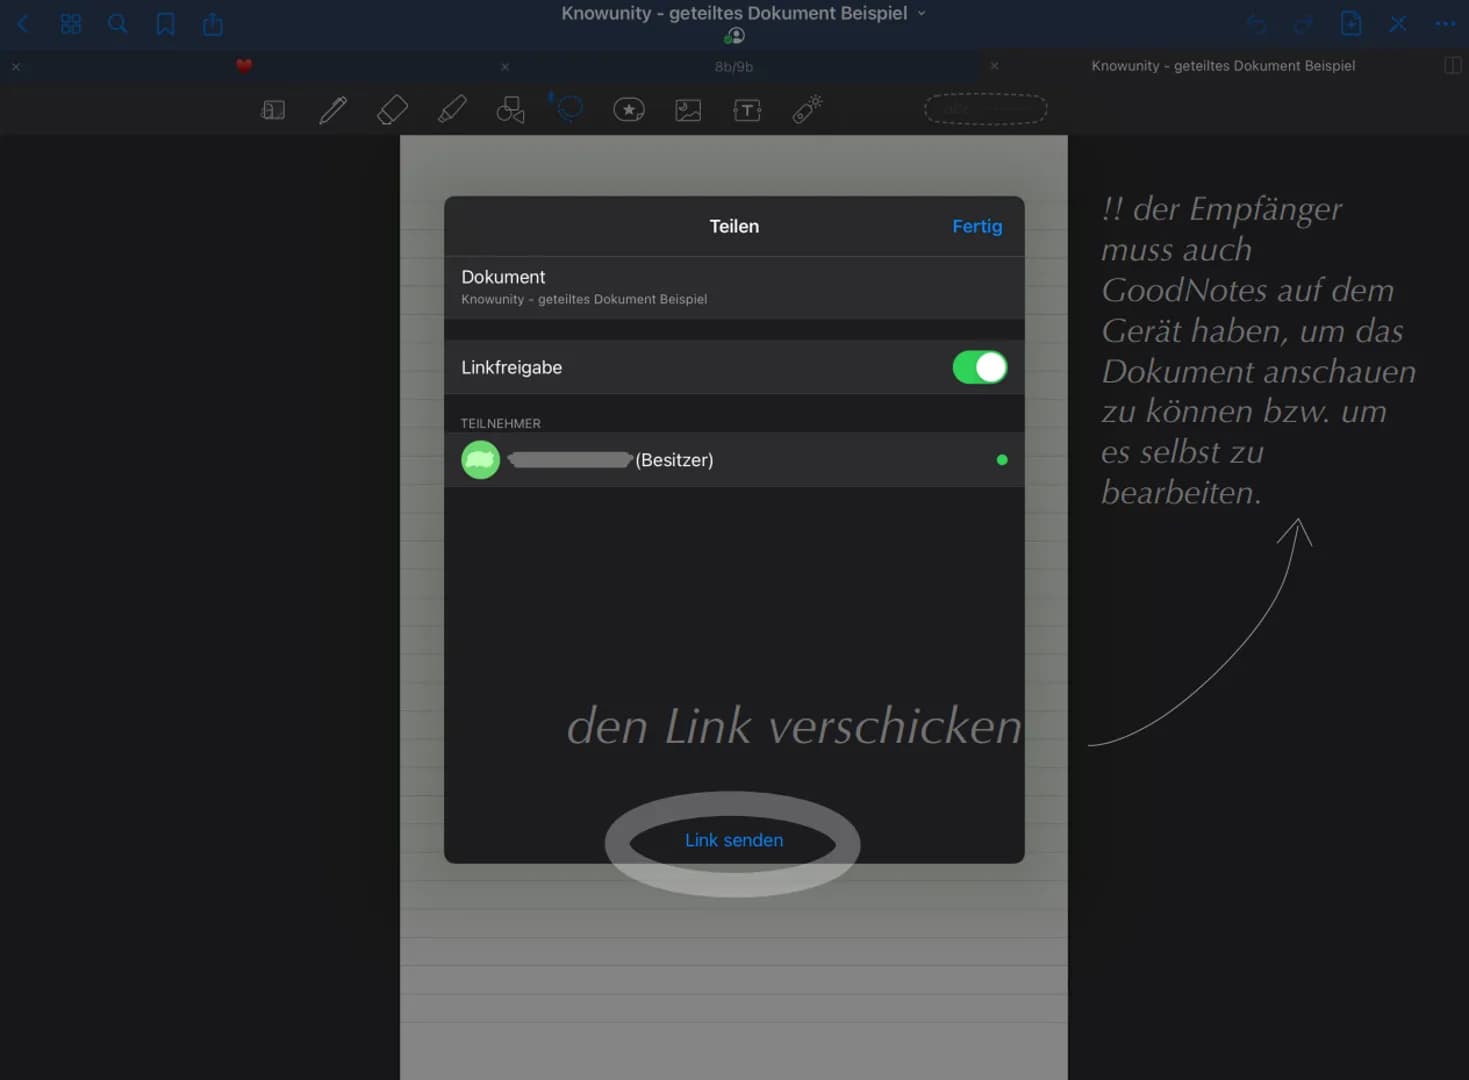The width and height of the screenshot is (1469, 1080).
Task: Switch to Knowunity geteiltes Dokument Beispiel tab
Action: click(x=1223, y=66)
